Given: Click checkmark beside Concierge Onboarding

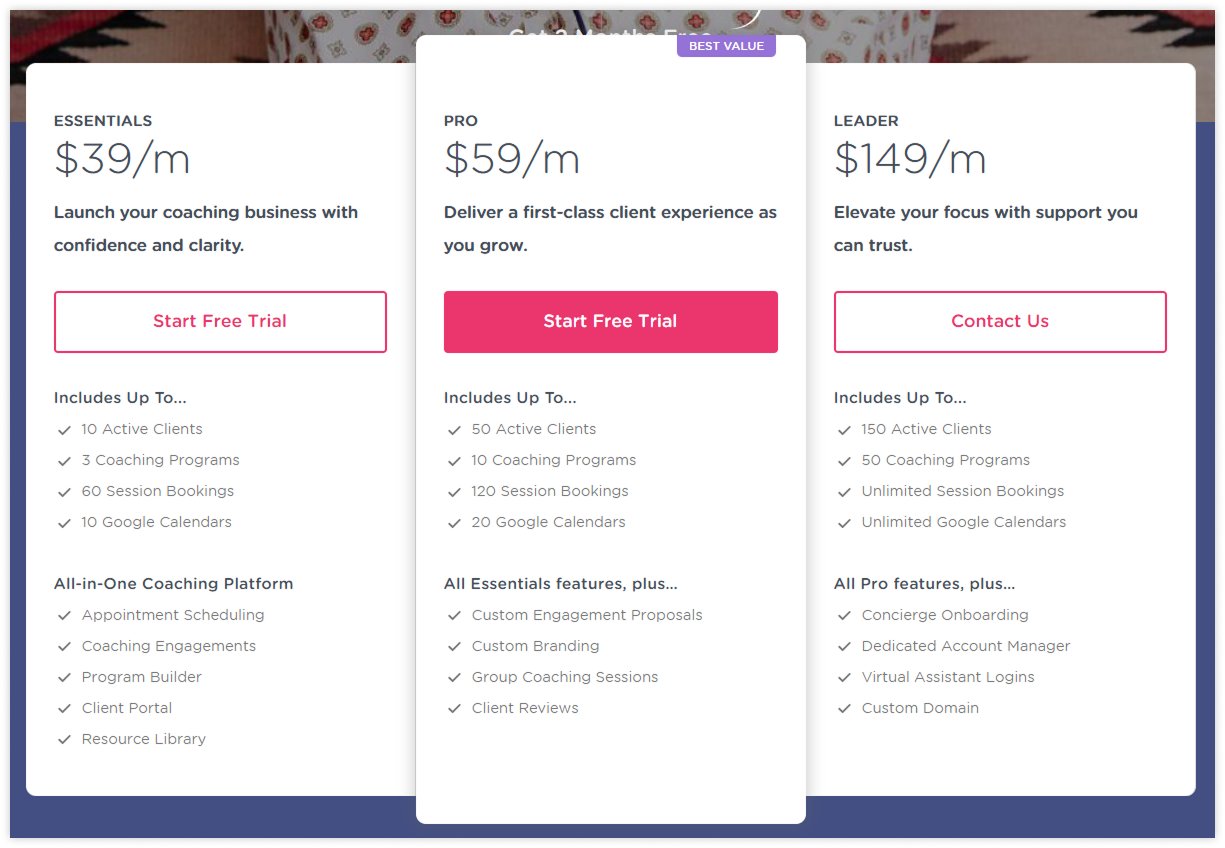Looking at the screenshot, I should [x=845, y=616].
